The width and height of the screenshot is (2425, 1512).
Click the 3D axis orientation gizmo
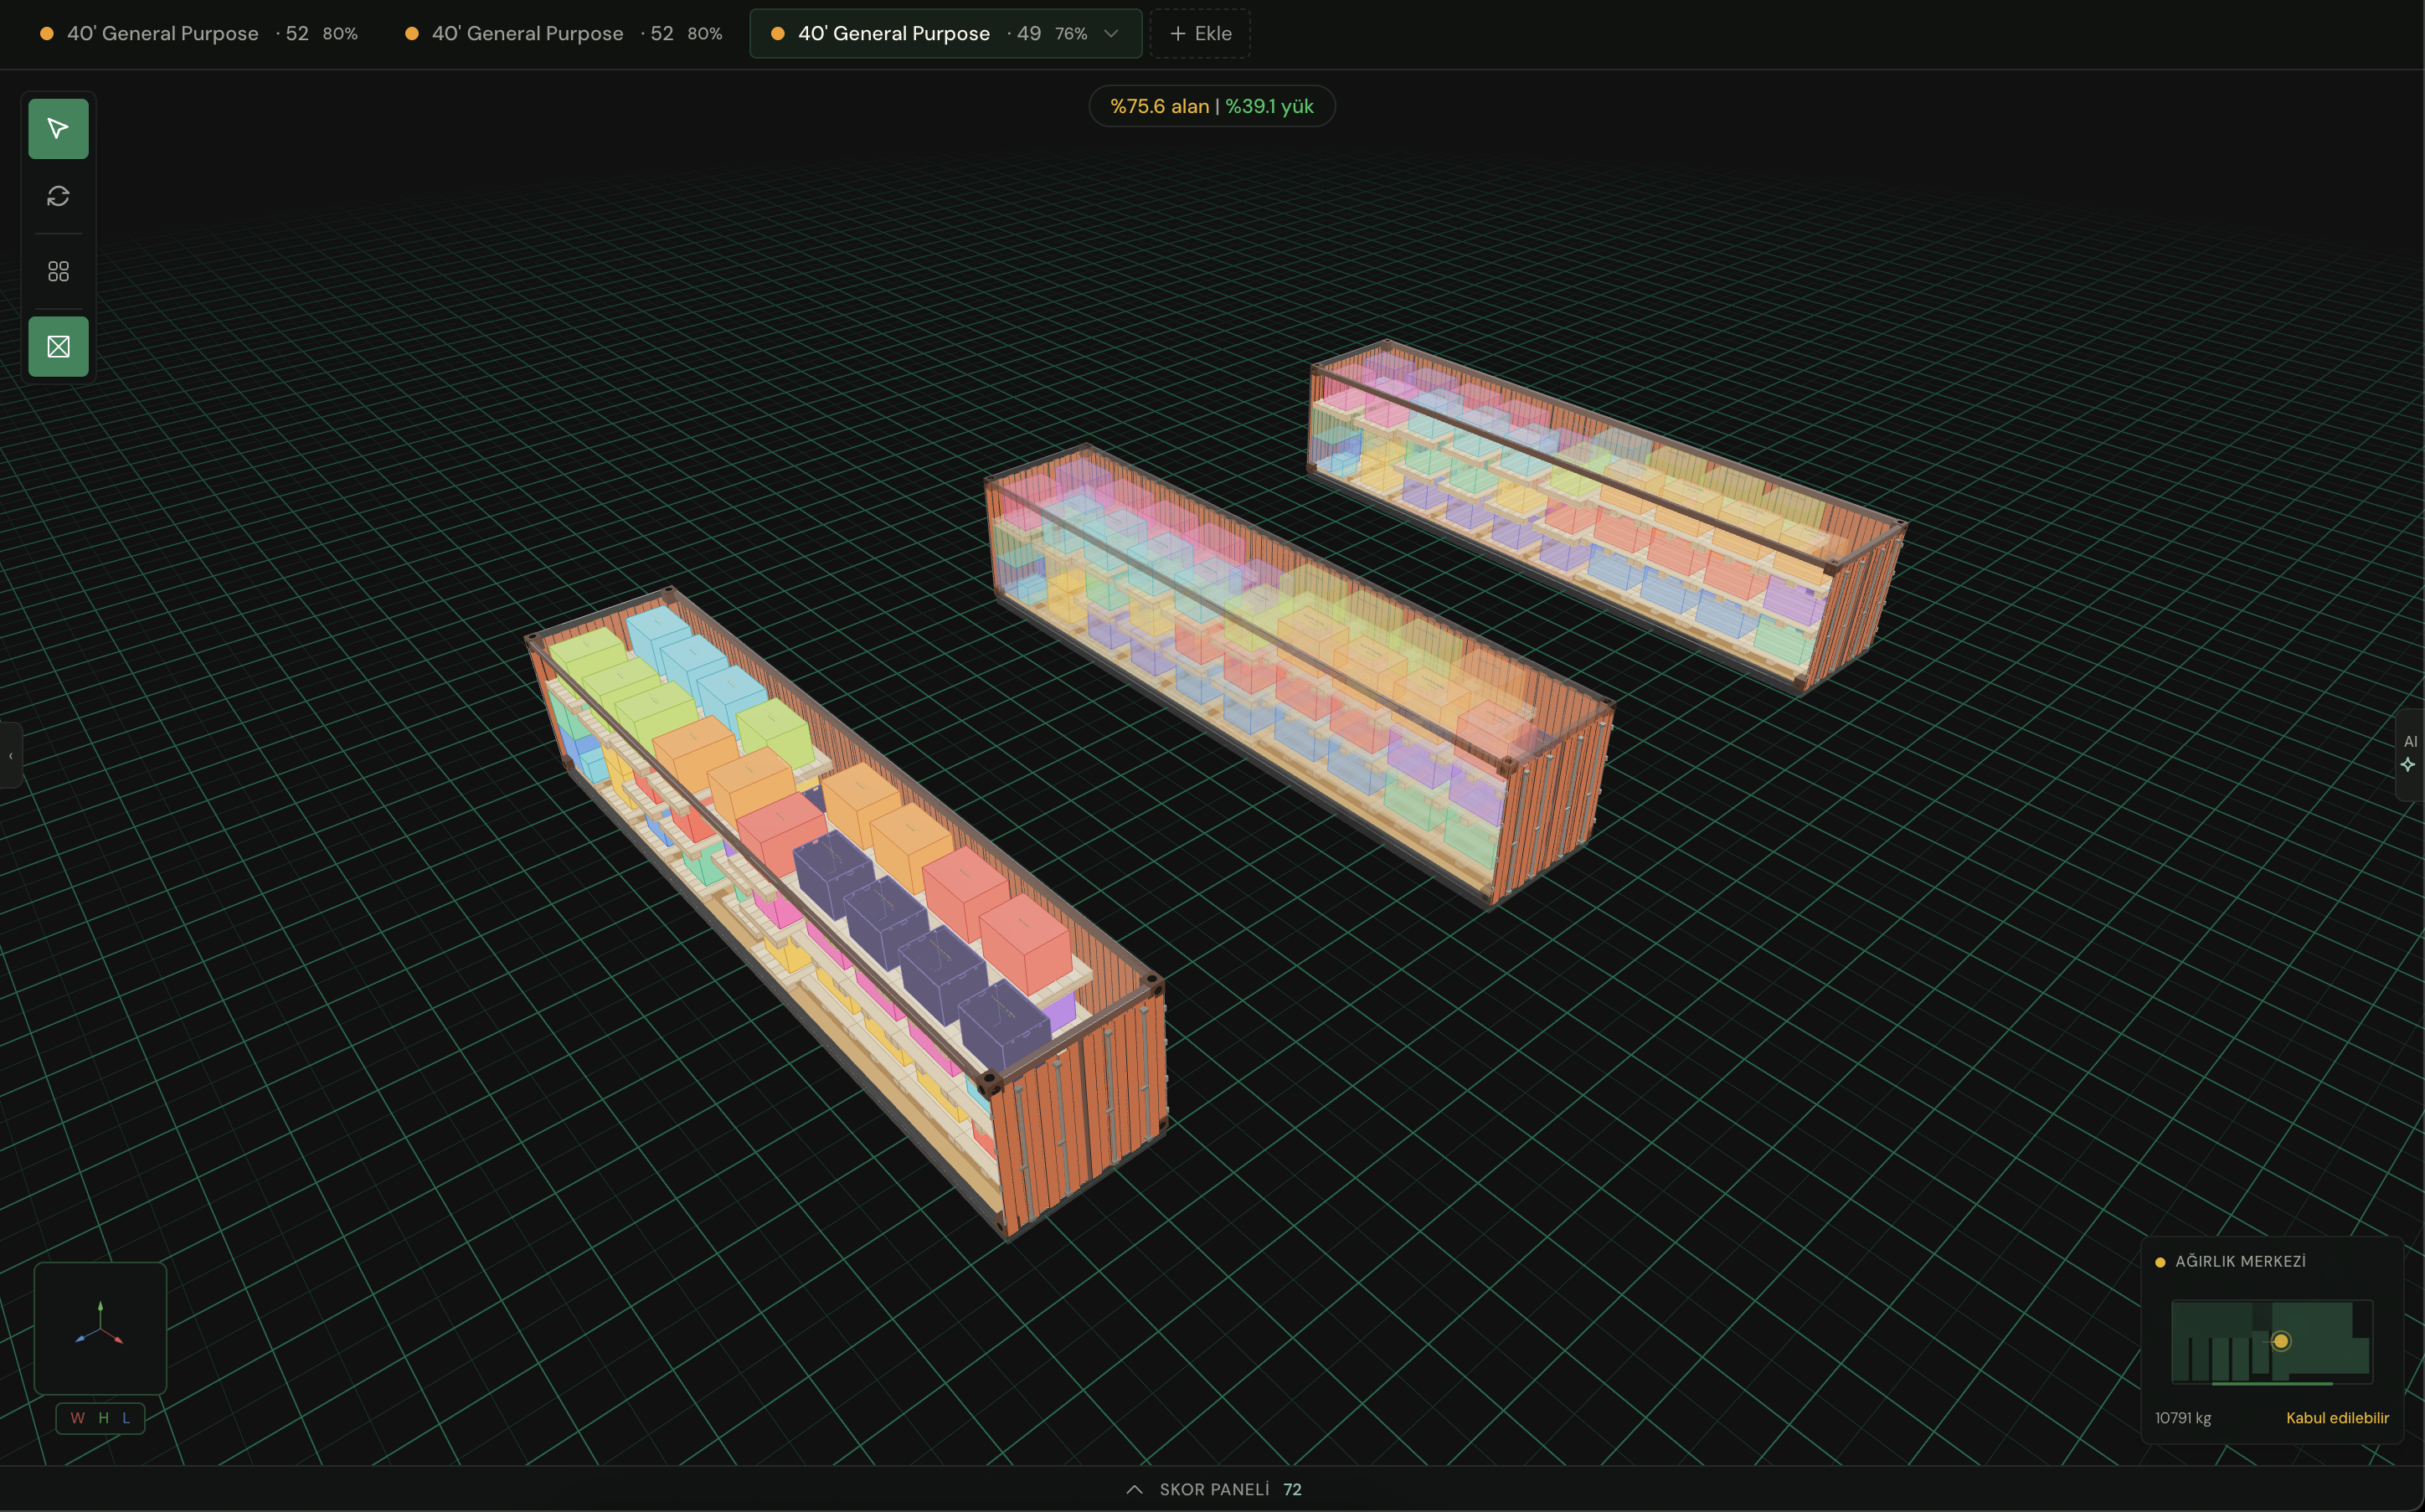[x=100, y=1327]
